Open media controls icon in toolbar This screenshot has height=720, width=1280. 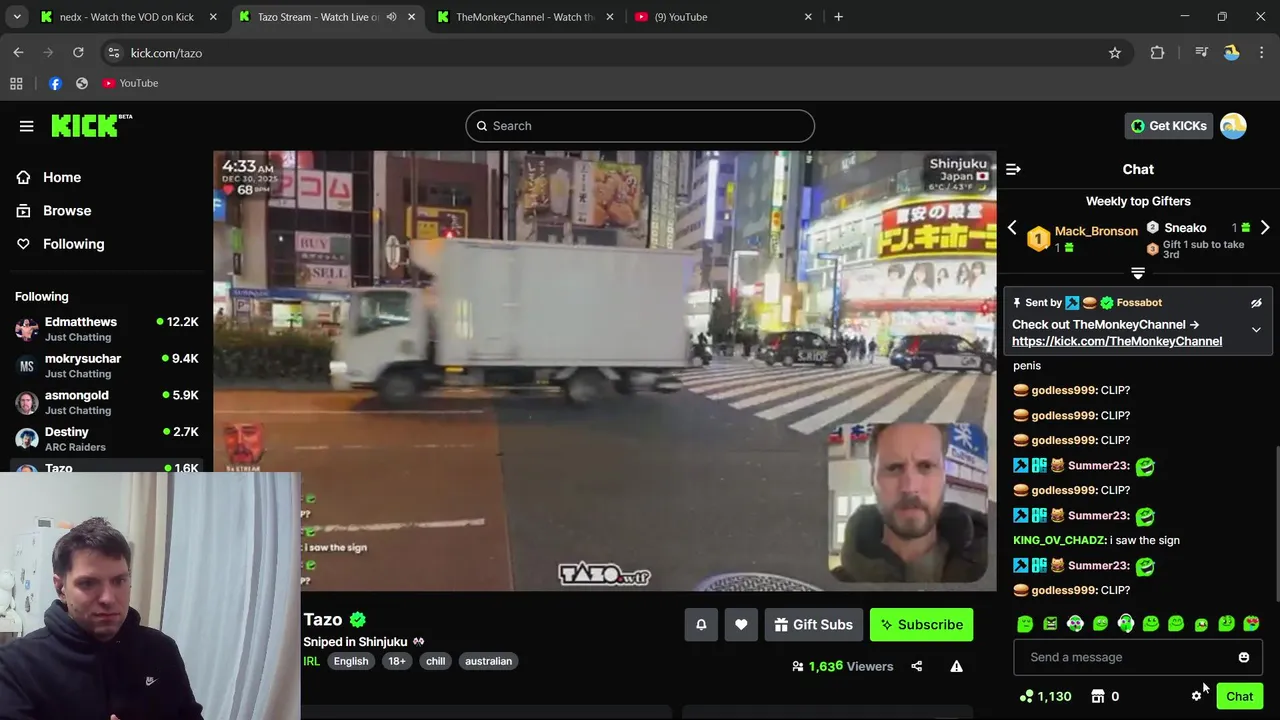click(x=1201, y=53)
